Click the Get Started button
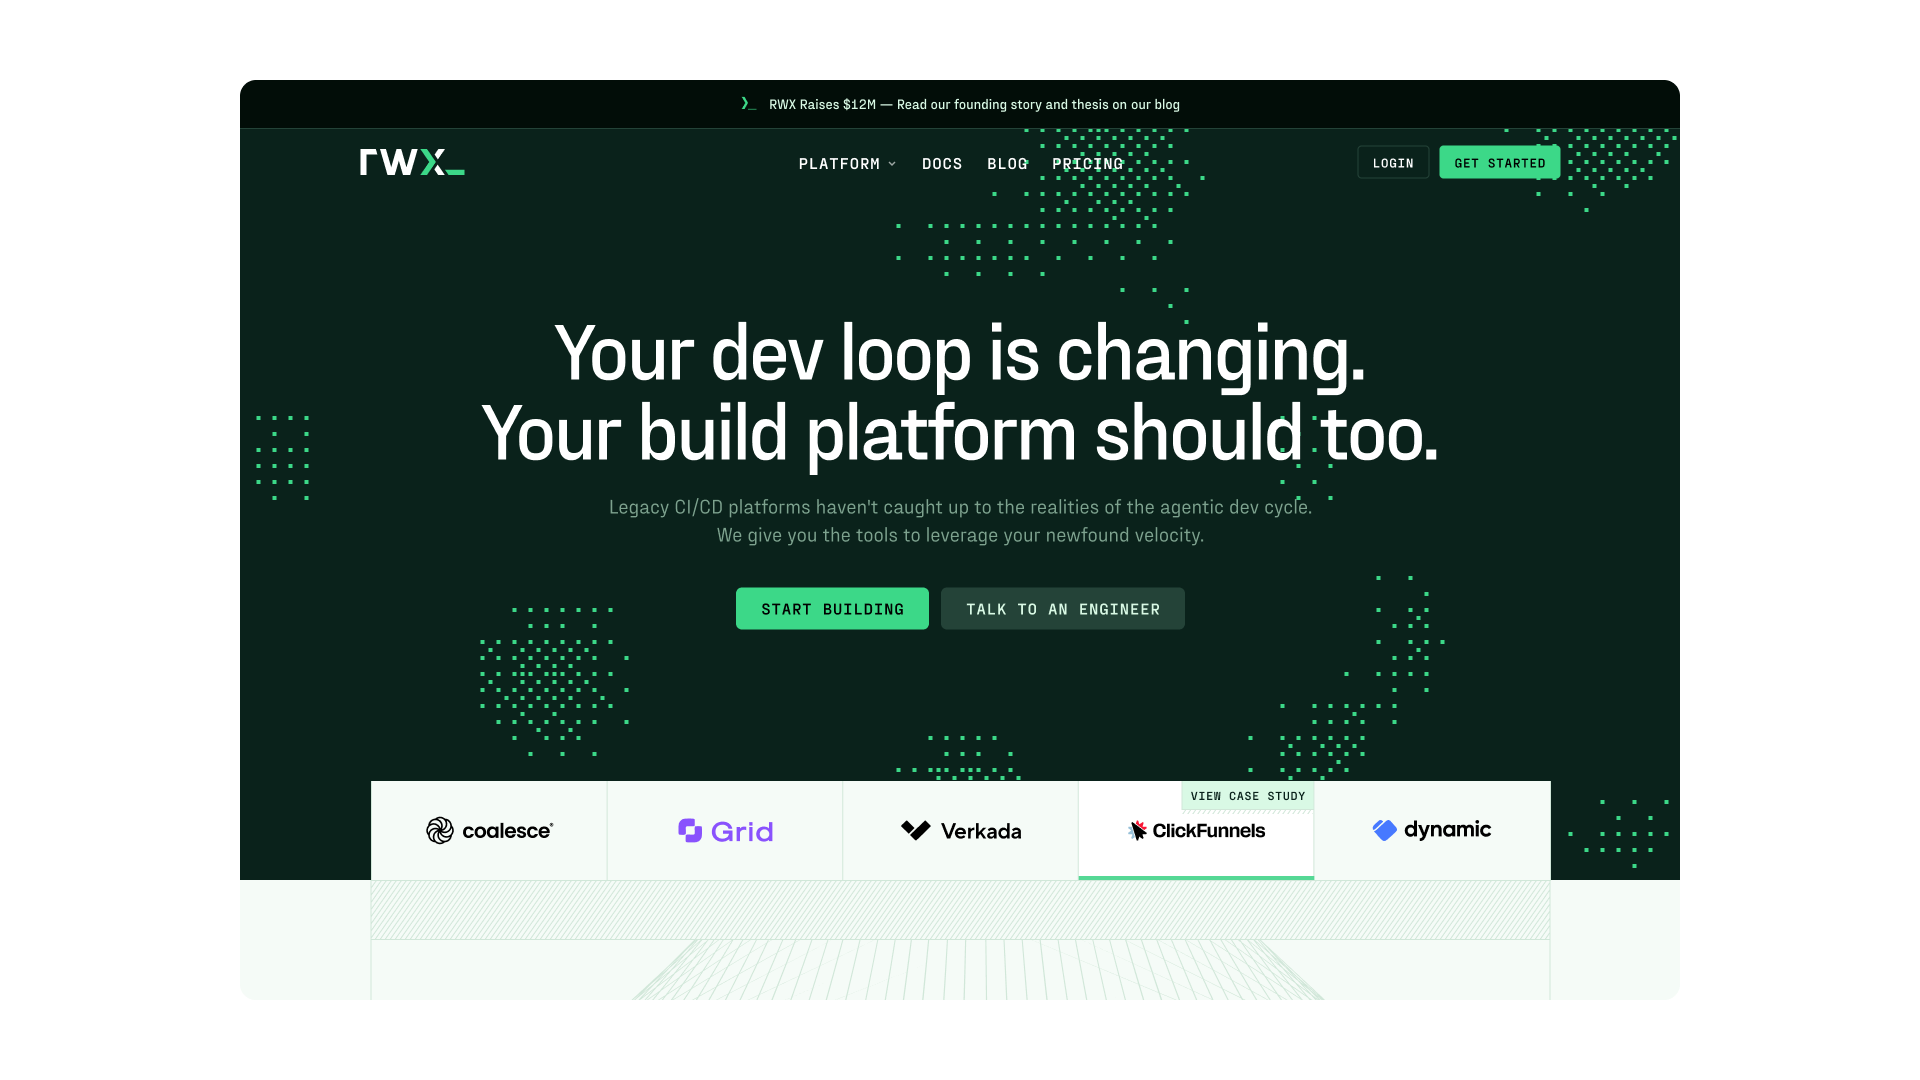Screen dimensions: 1920x1080 [1500, 163]
